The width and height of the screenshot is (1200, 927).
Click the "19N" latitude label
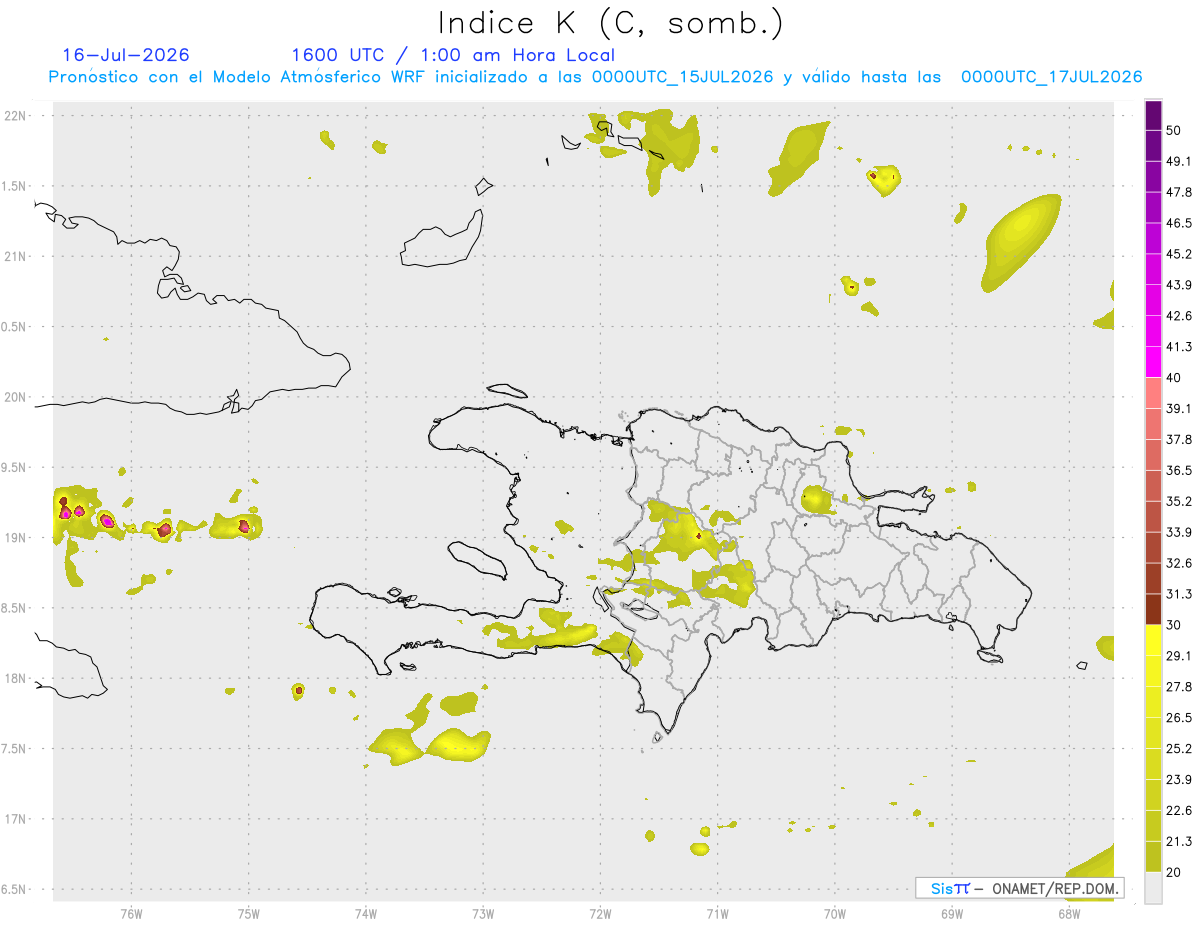(17, 537)
